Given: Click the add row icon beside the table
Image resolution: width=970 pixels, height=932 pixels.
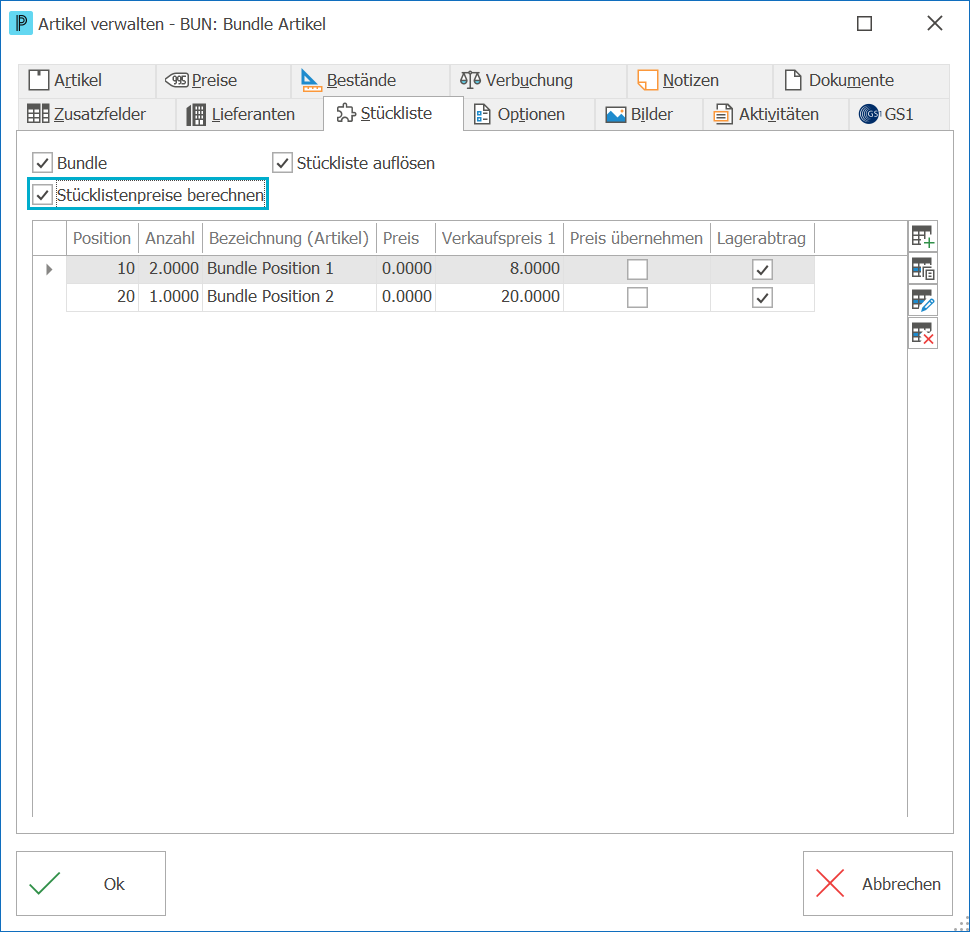Looking at the screenshot, I should click(x=922, y=237).
